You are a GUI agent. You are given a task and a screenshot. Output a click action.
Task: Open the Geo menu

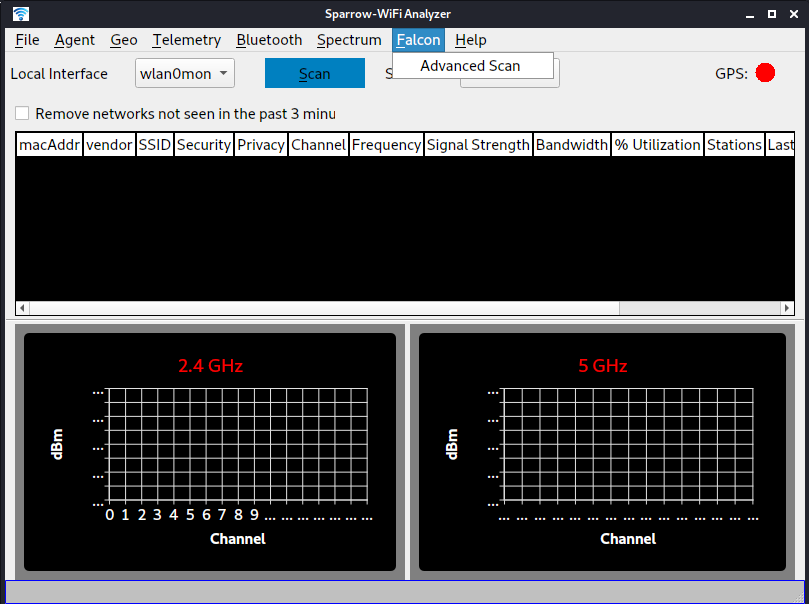(x=124, y=40)
